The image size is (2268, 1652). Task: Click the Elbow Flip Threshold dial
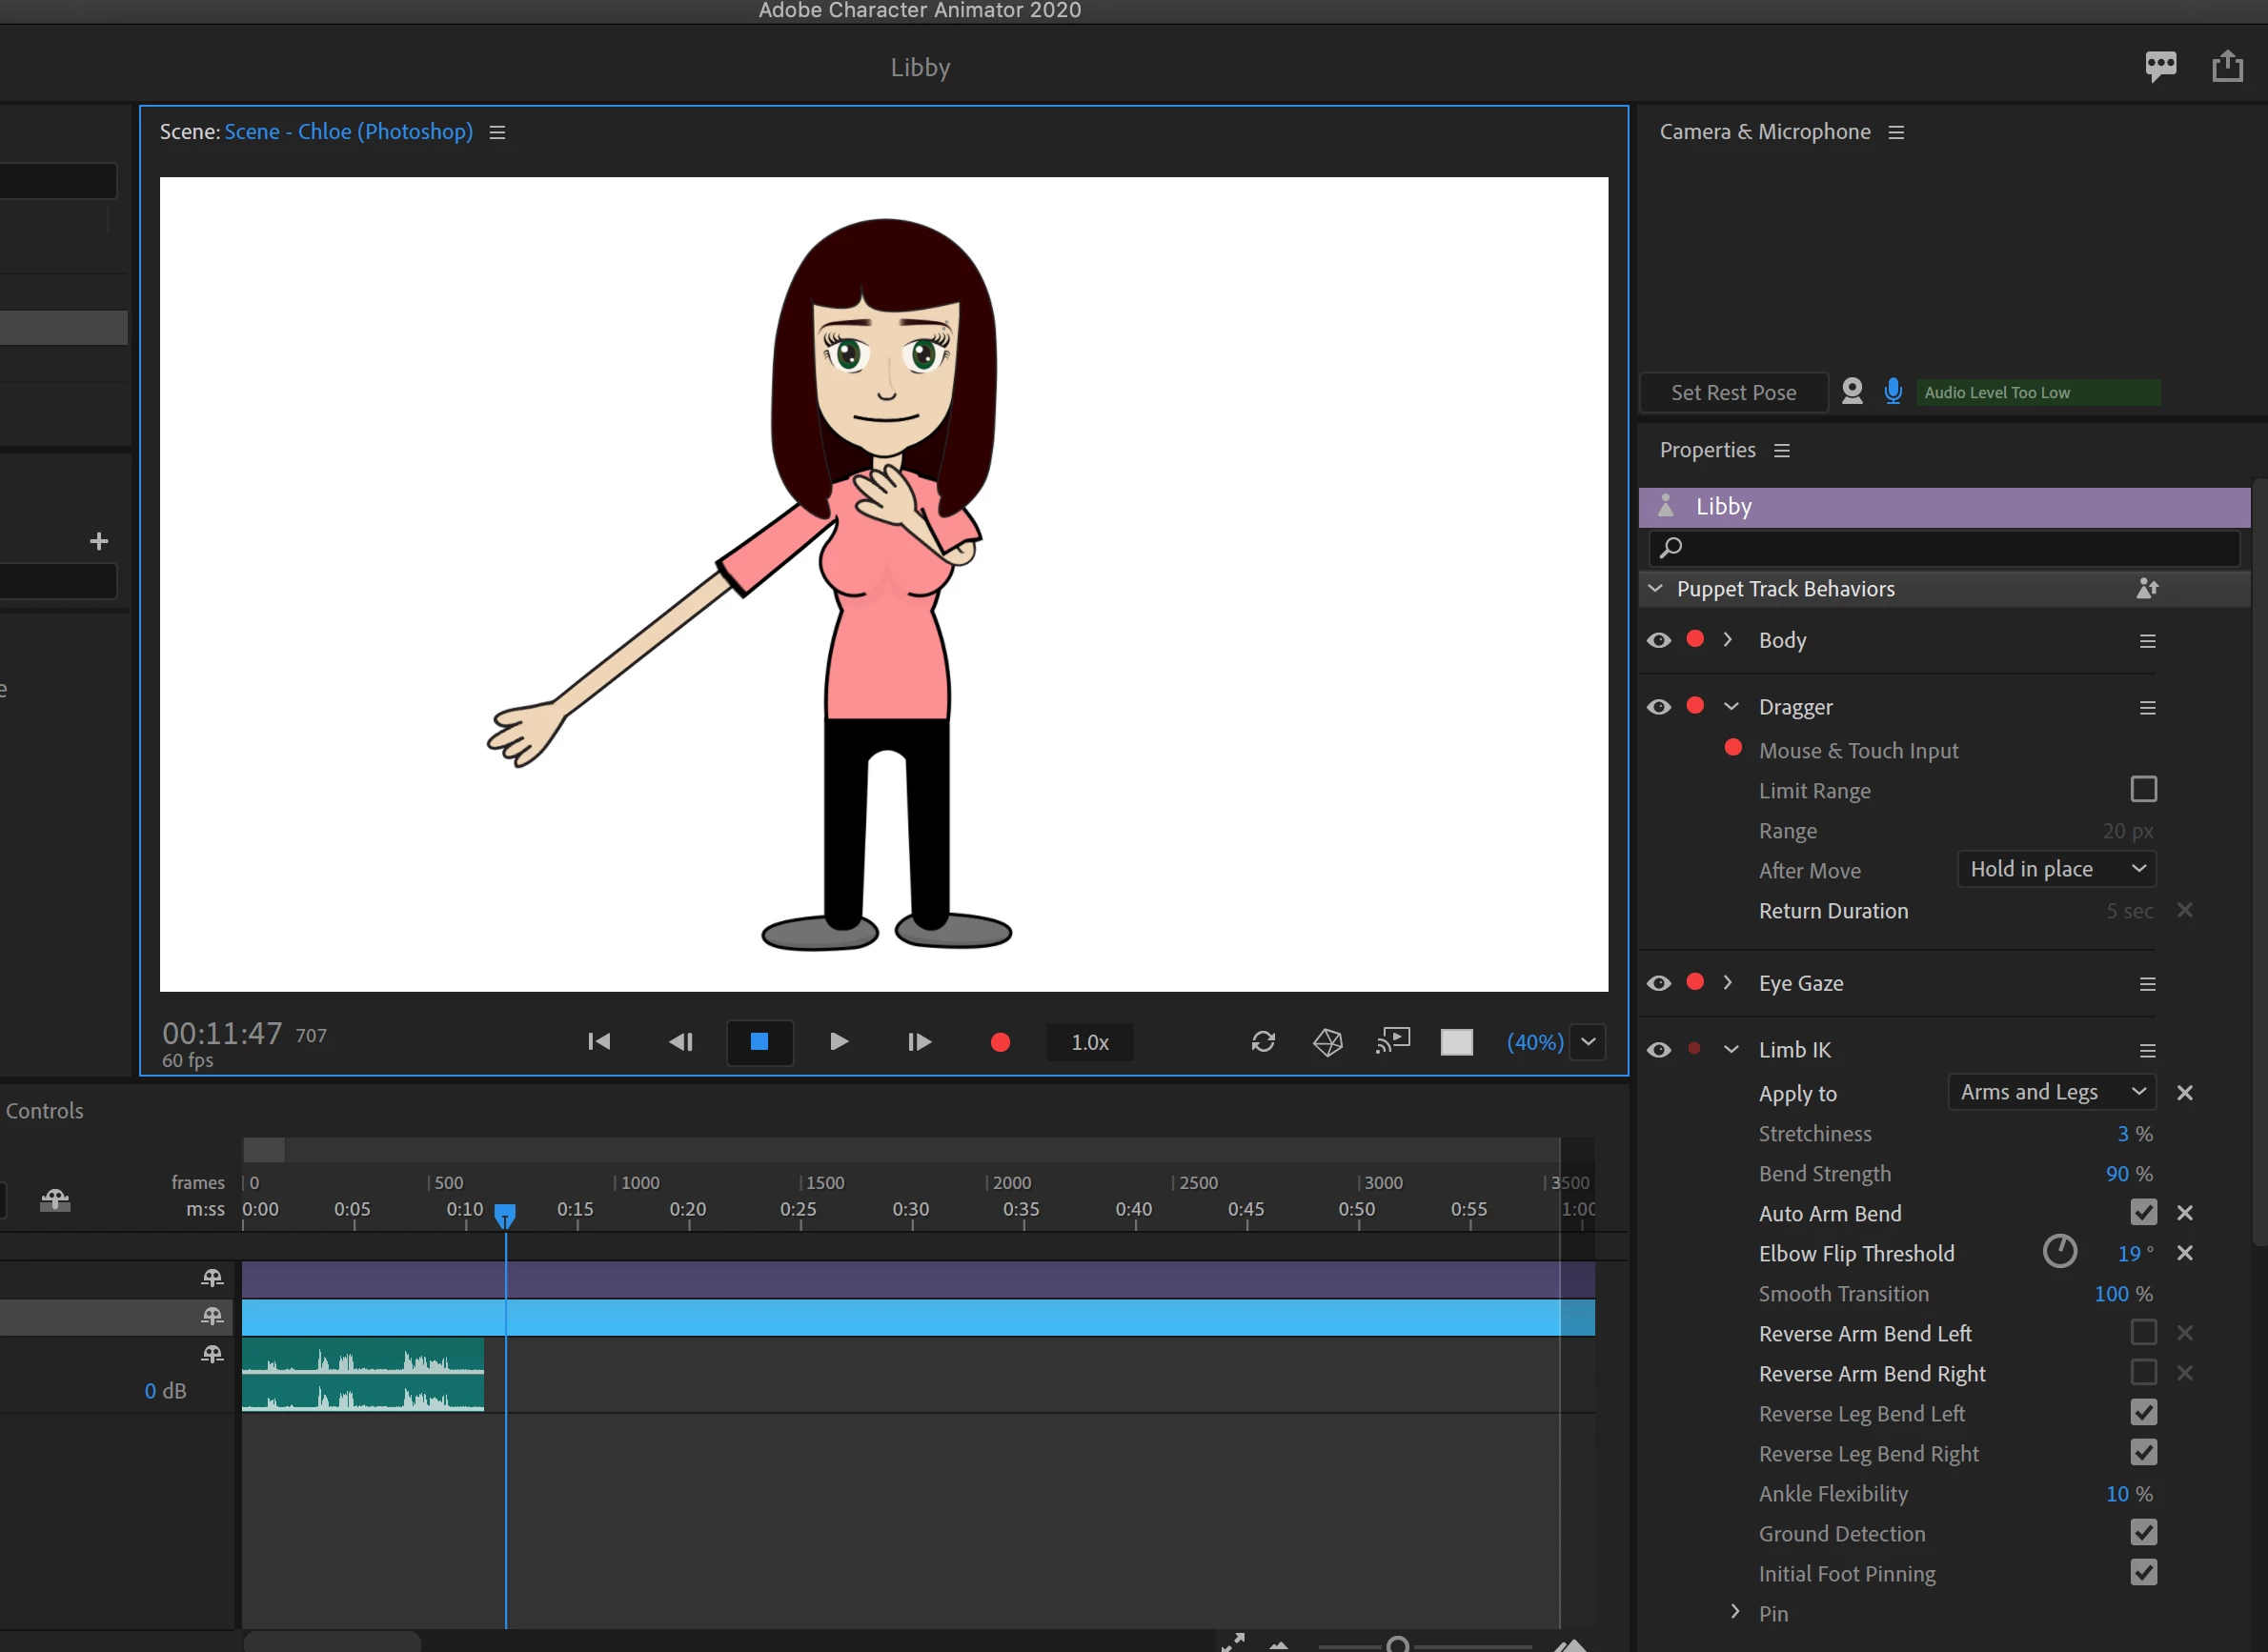[x=2059, y=1251]
